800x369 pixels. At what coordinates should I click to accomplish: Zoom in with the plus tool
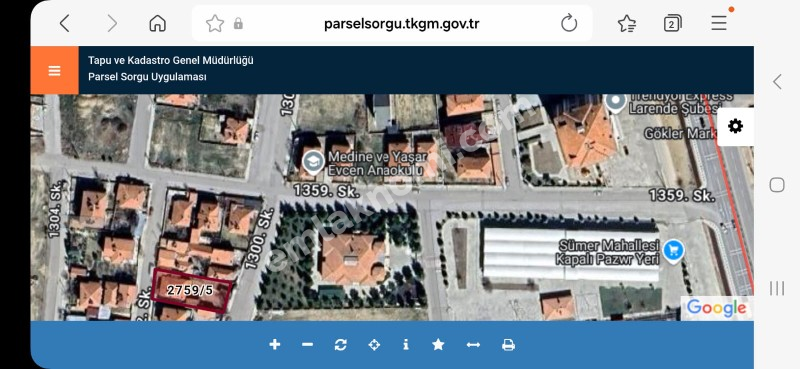tap(274, 345)
